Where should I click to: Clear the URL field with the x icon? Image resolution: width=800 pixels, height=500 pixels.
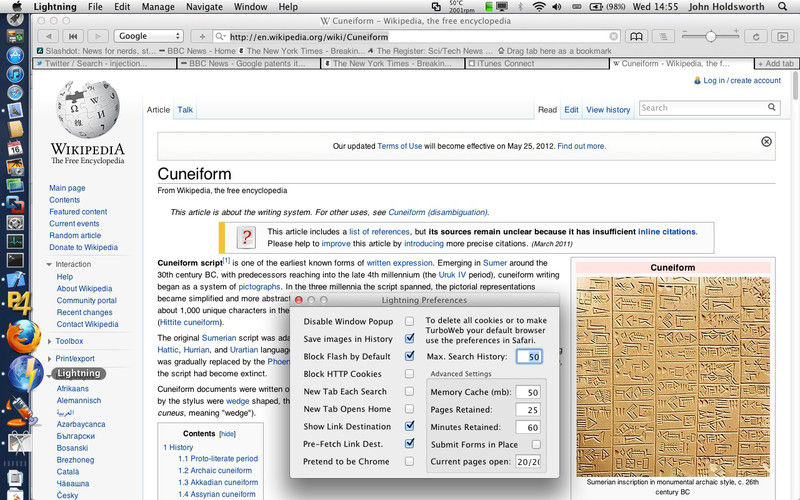[x=613, y=36]
